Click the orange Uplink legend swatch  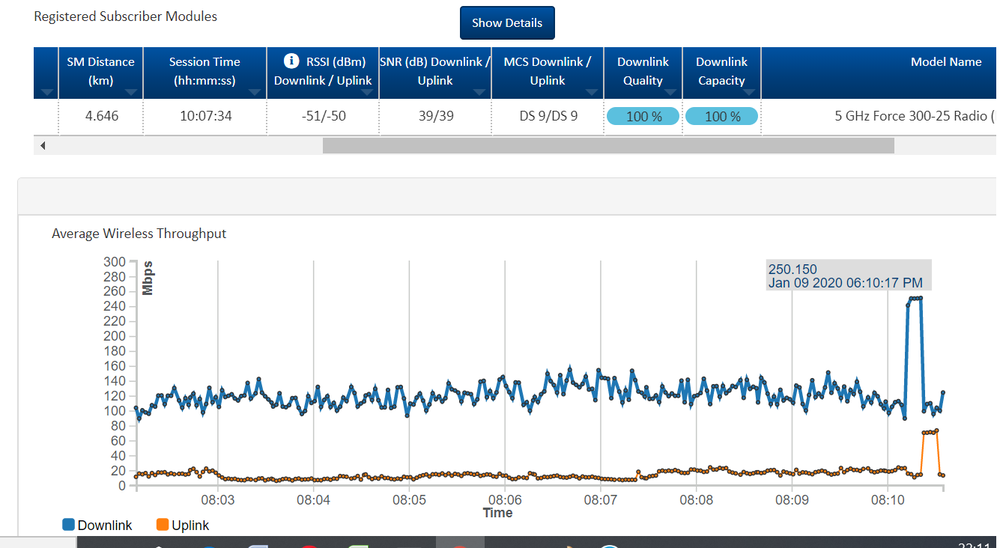pos(163,525)
